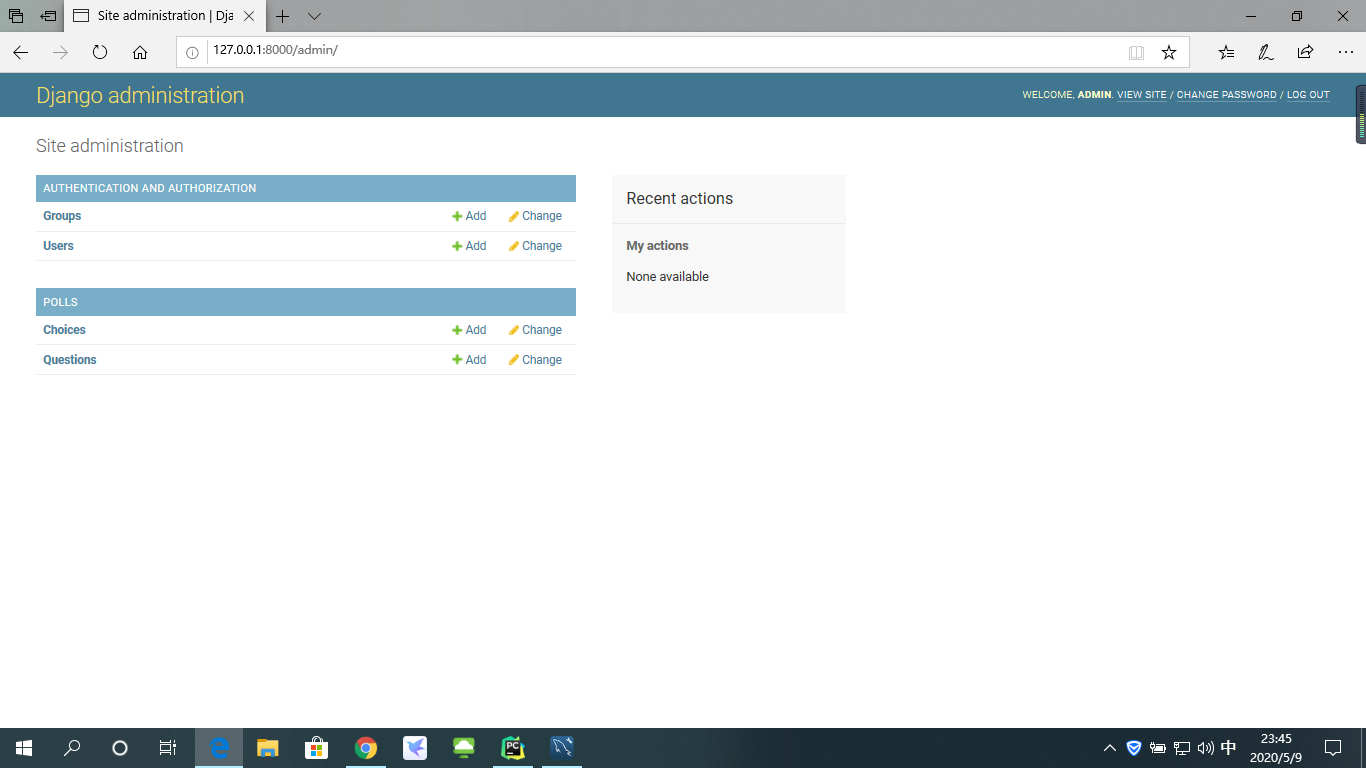Open the clock and calendar flyout
Image resolution: width=1366 pixels, height=768 pixels.
(x=1276, y=748)
